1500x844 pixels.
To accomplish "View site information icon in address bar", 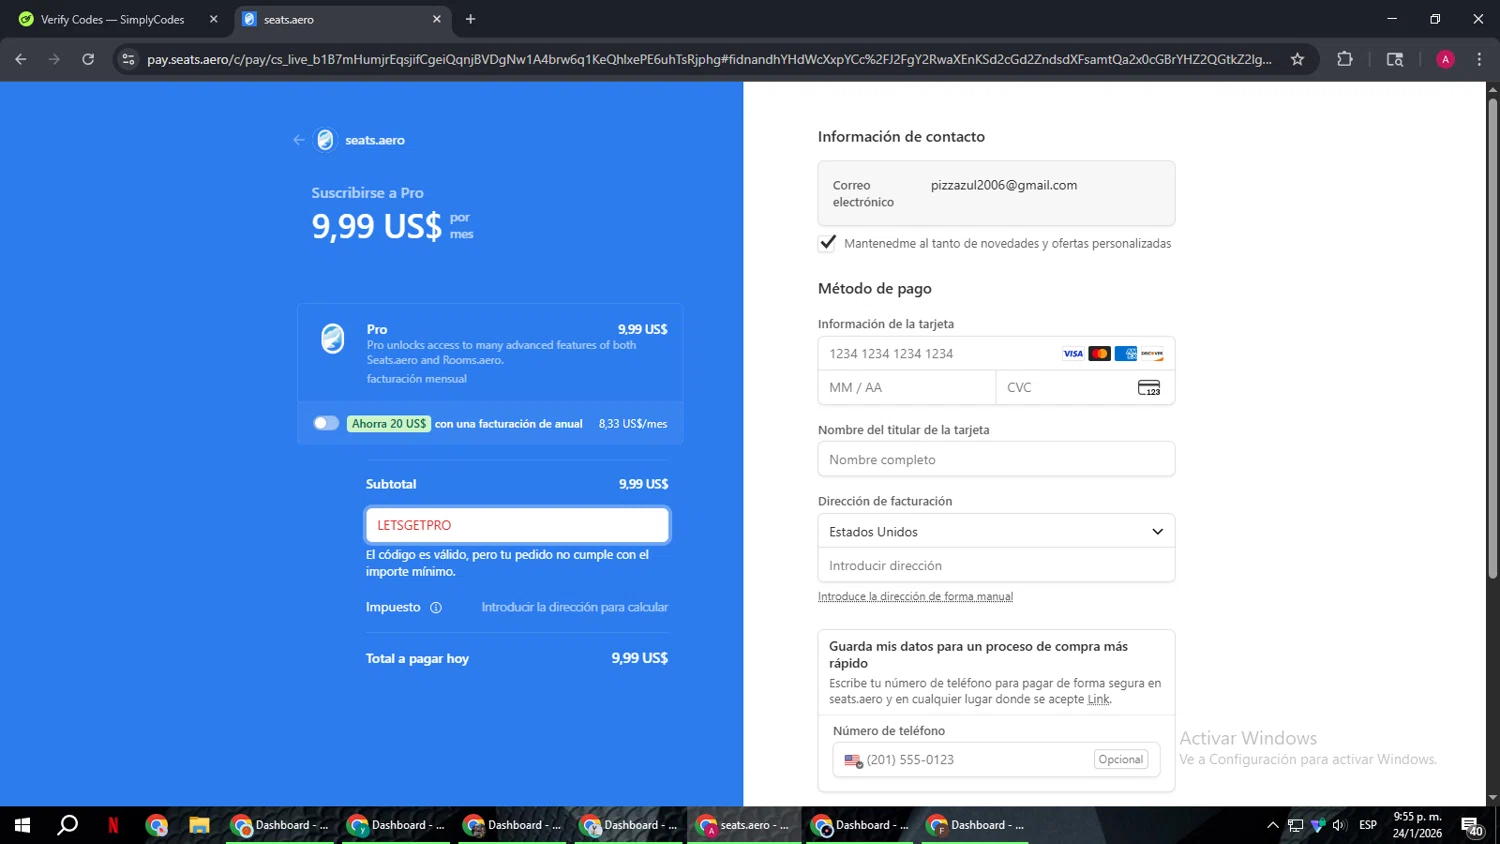I will click(x=128, y=59).
